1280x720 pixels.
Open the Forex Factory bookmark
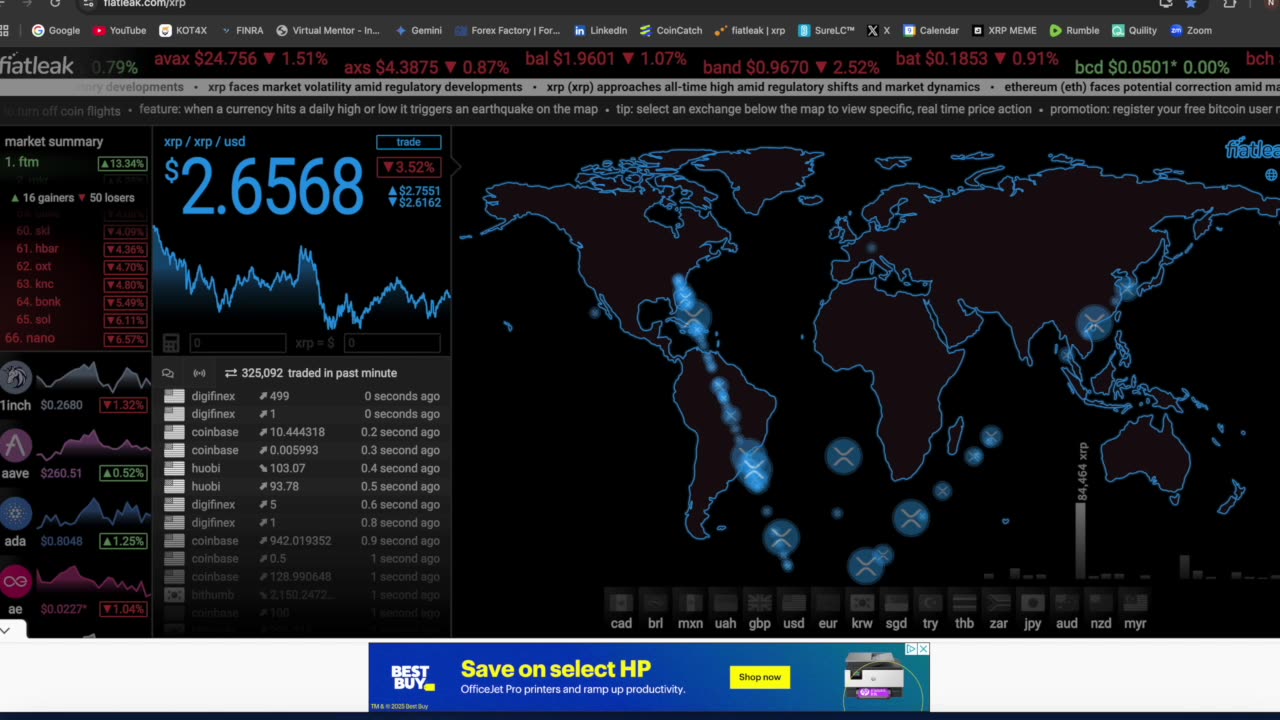click(508, 30)
